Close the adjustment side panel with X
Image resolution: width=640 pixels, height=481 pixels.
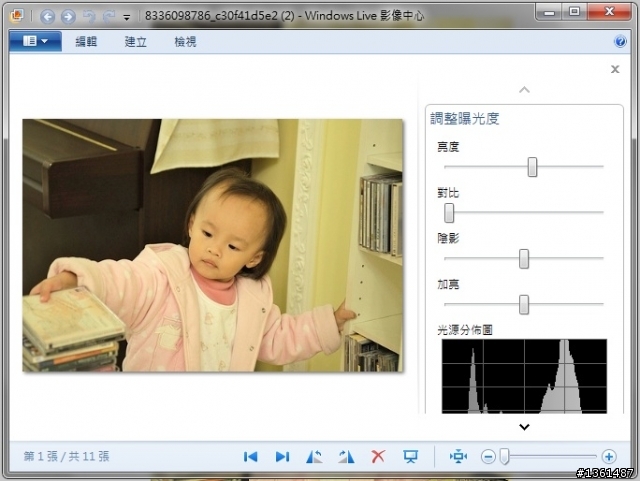pos(615,69)
